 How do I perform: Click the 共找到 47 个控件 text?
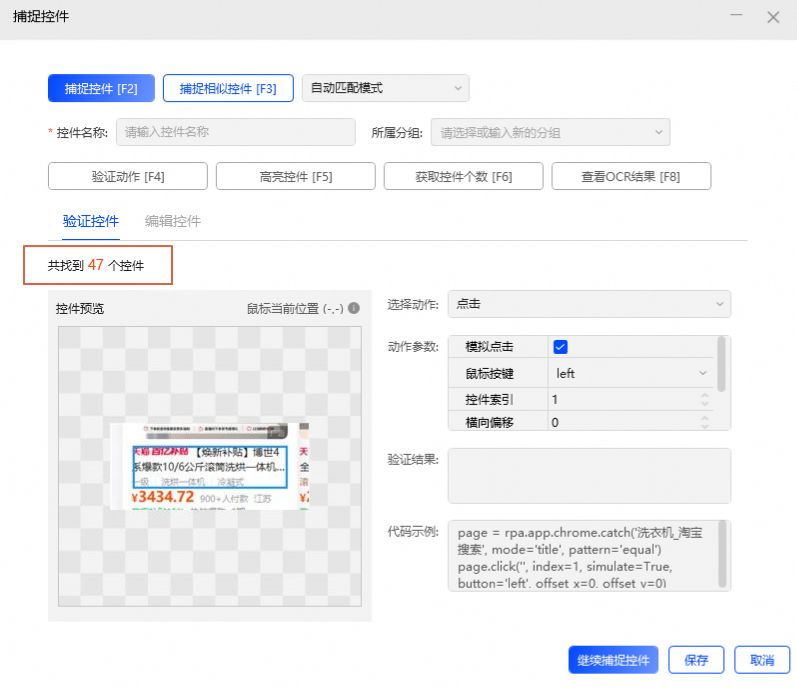point(96,265)
